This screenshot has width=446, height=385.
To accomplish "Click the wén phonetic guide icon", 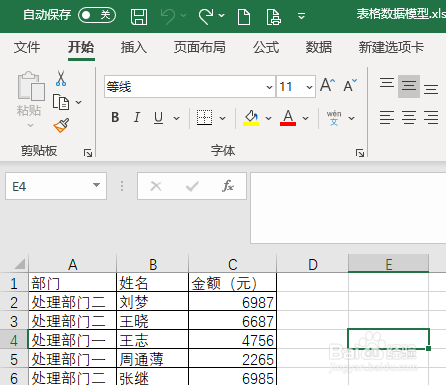I will (x=334, y=118).
